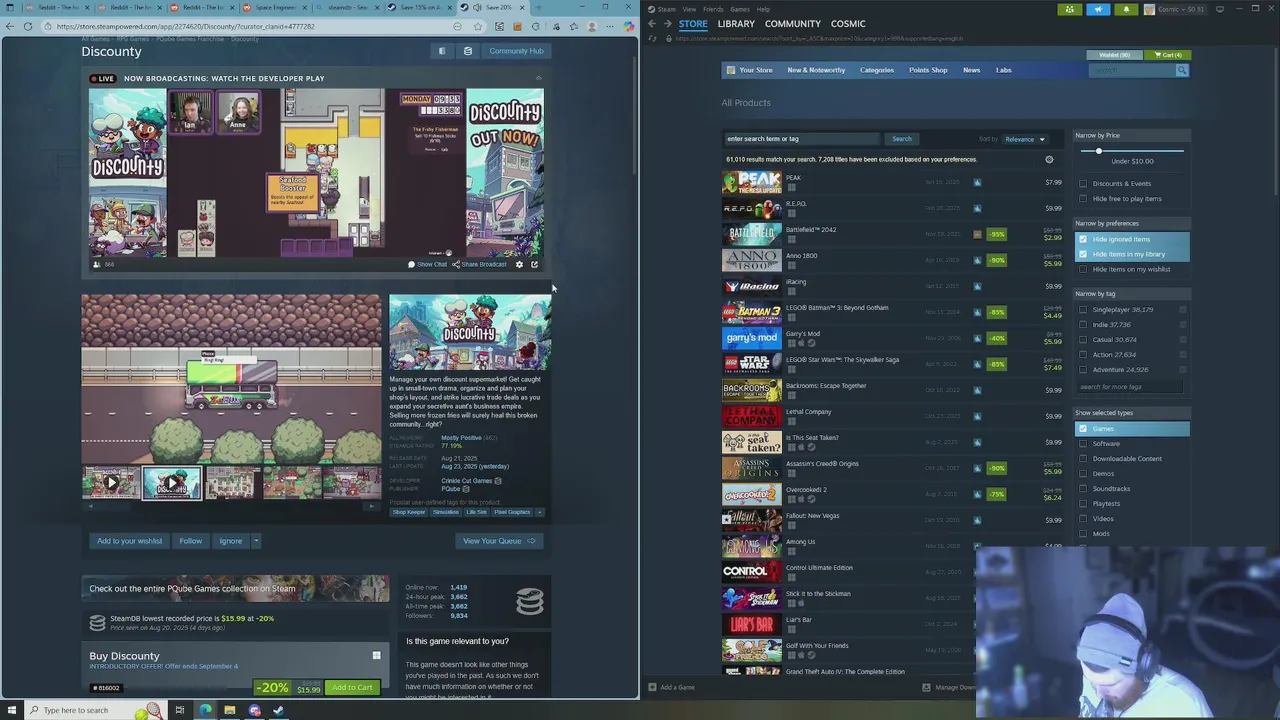Open Friends menu in Steam client

pyautogui.click(x=713, y=9)
